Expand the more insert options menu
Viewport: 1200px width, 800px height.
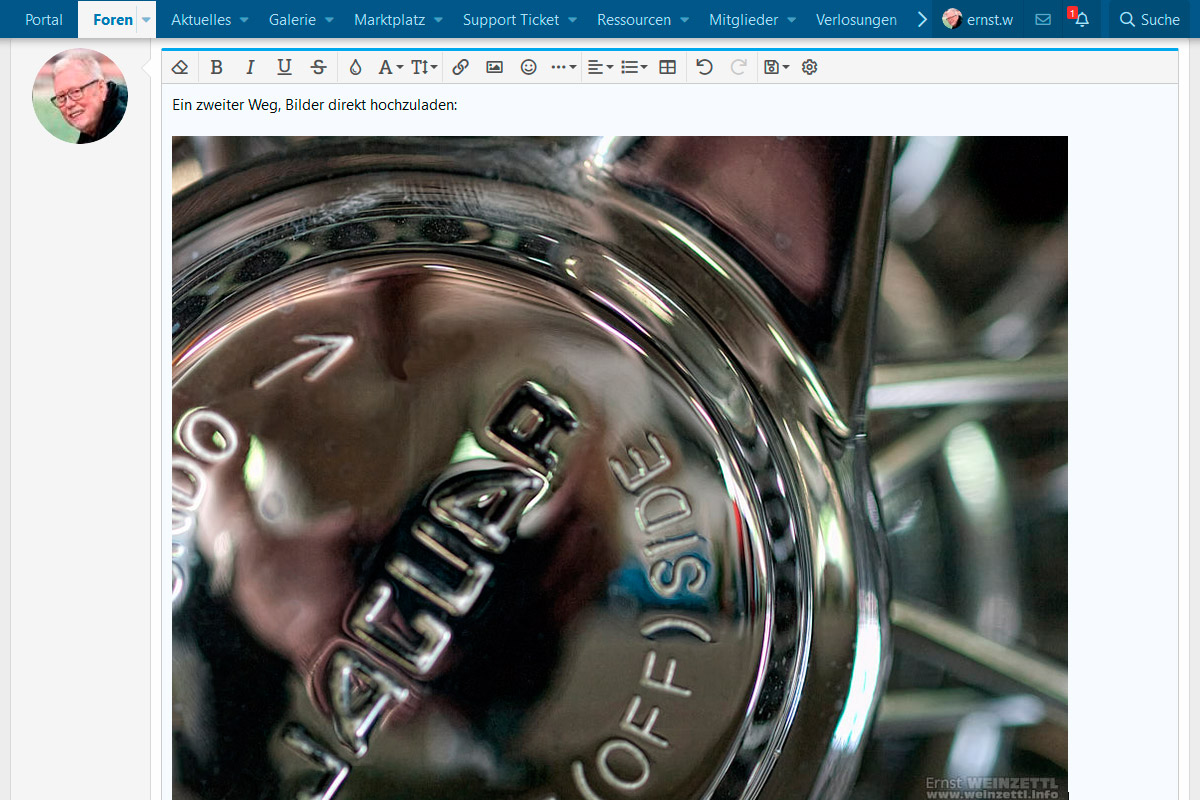pyautogui.click(x=564, y=67)
